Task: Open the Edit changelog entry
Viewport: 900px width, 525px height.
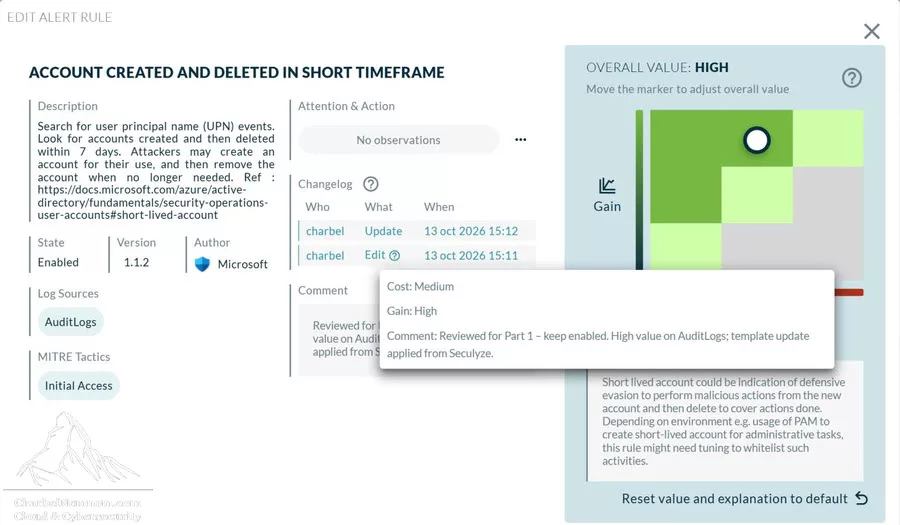Action: pos(375,255)
